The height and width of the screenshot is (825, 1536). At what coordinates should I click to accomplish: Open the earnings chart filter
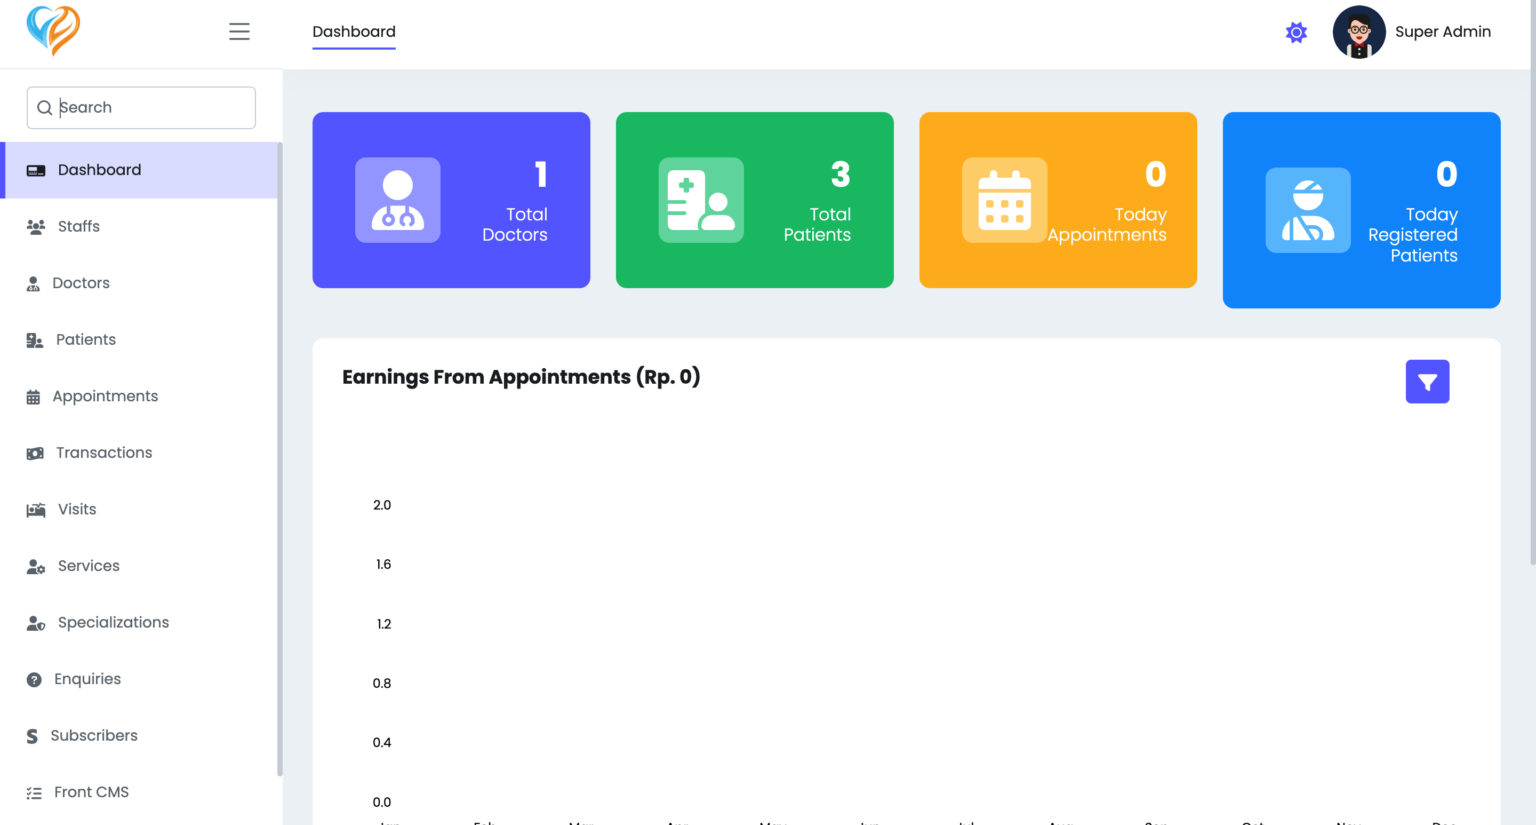click(x=1427, y=381)
